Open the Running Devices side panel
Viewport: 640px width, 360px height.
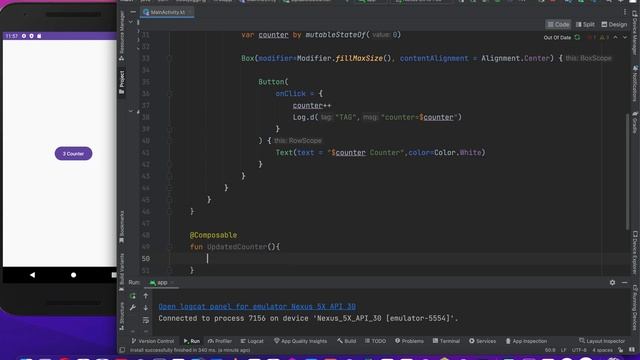(x=635, y=307)
